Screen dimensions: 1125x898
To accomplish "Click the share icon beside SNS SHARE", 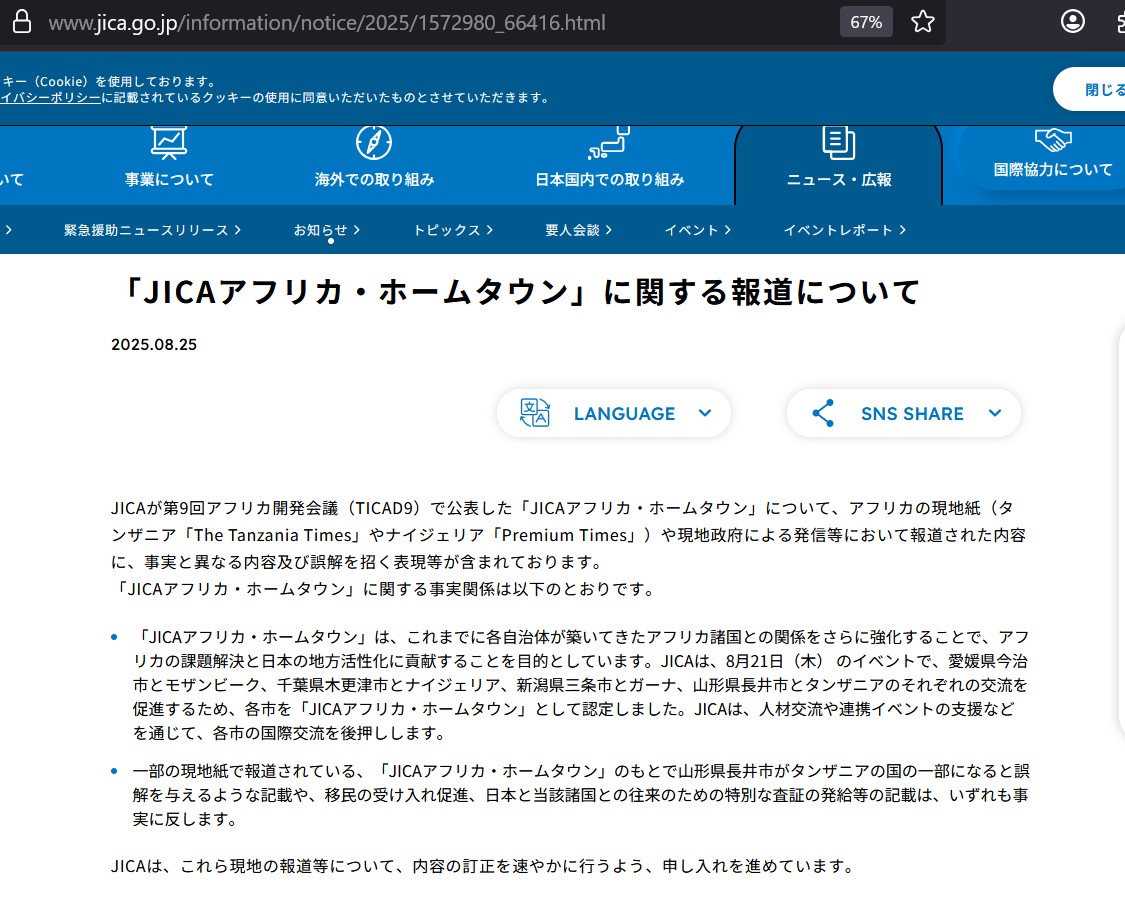I will pos(823,413).
